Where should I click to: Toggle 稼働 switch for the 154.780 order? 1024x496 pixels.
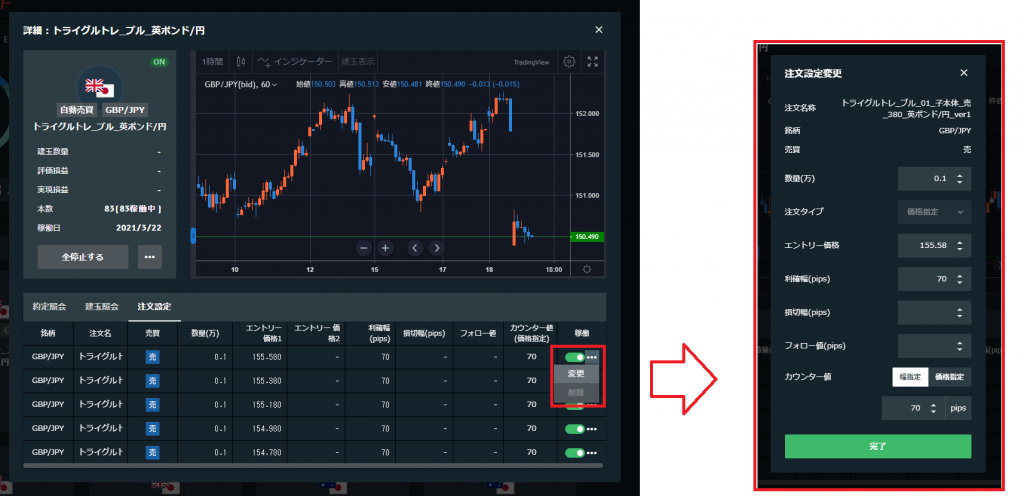(x=575, y=452)
